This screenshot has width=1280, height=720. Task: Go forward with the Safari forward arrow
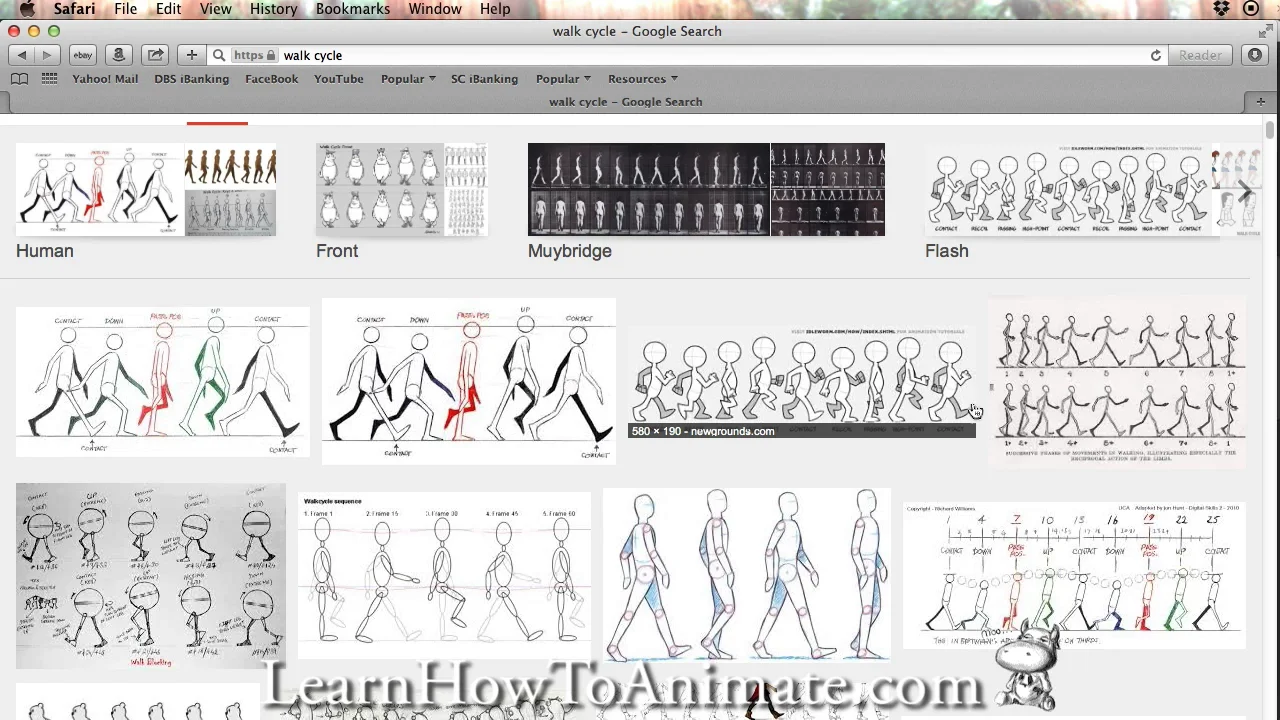[46, 55]
